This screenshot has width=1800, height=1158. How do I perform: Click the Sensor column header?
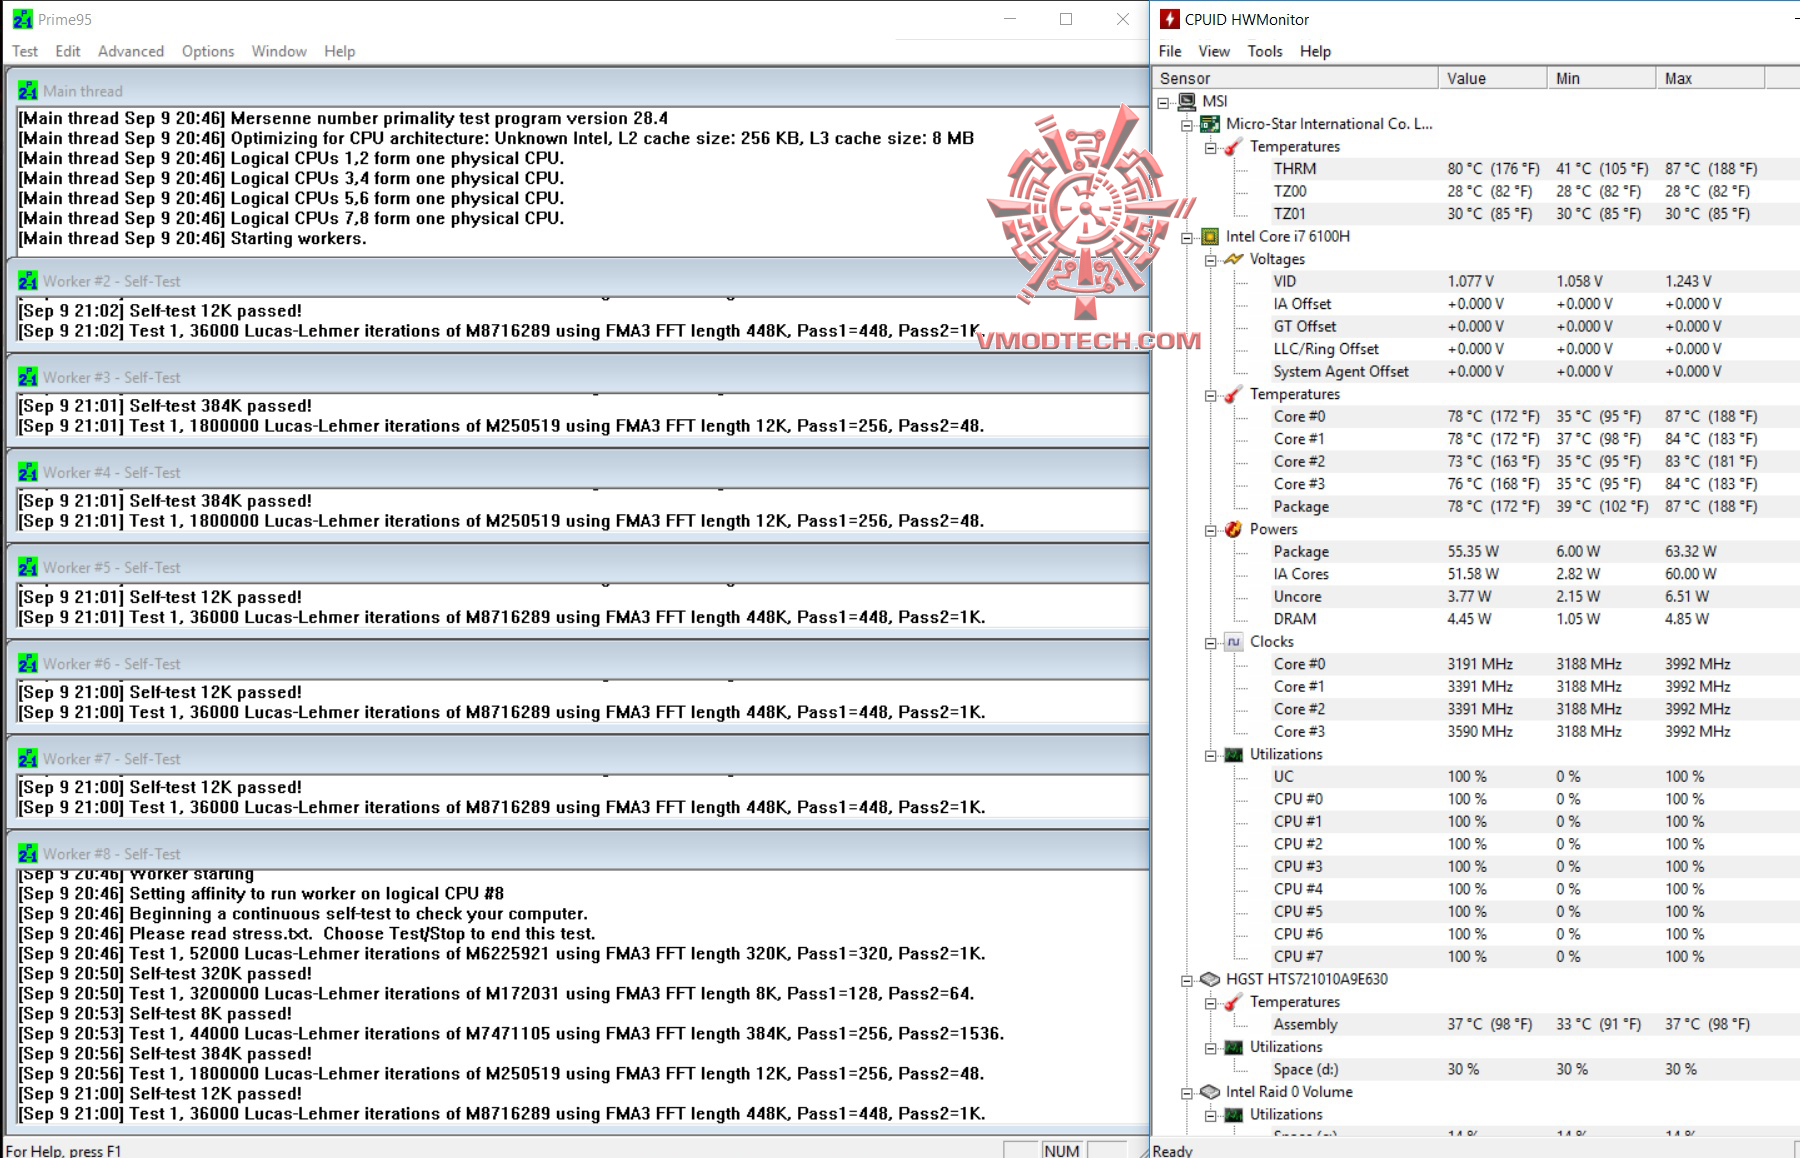(1295, 78)
